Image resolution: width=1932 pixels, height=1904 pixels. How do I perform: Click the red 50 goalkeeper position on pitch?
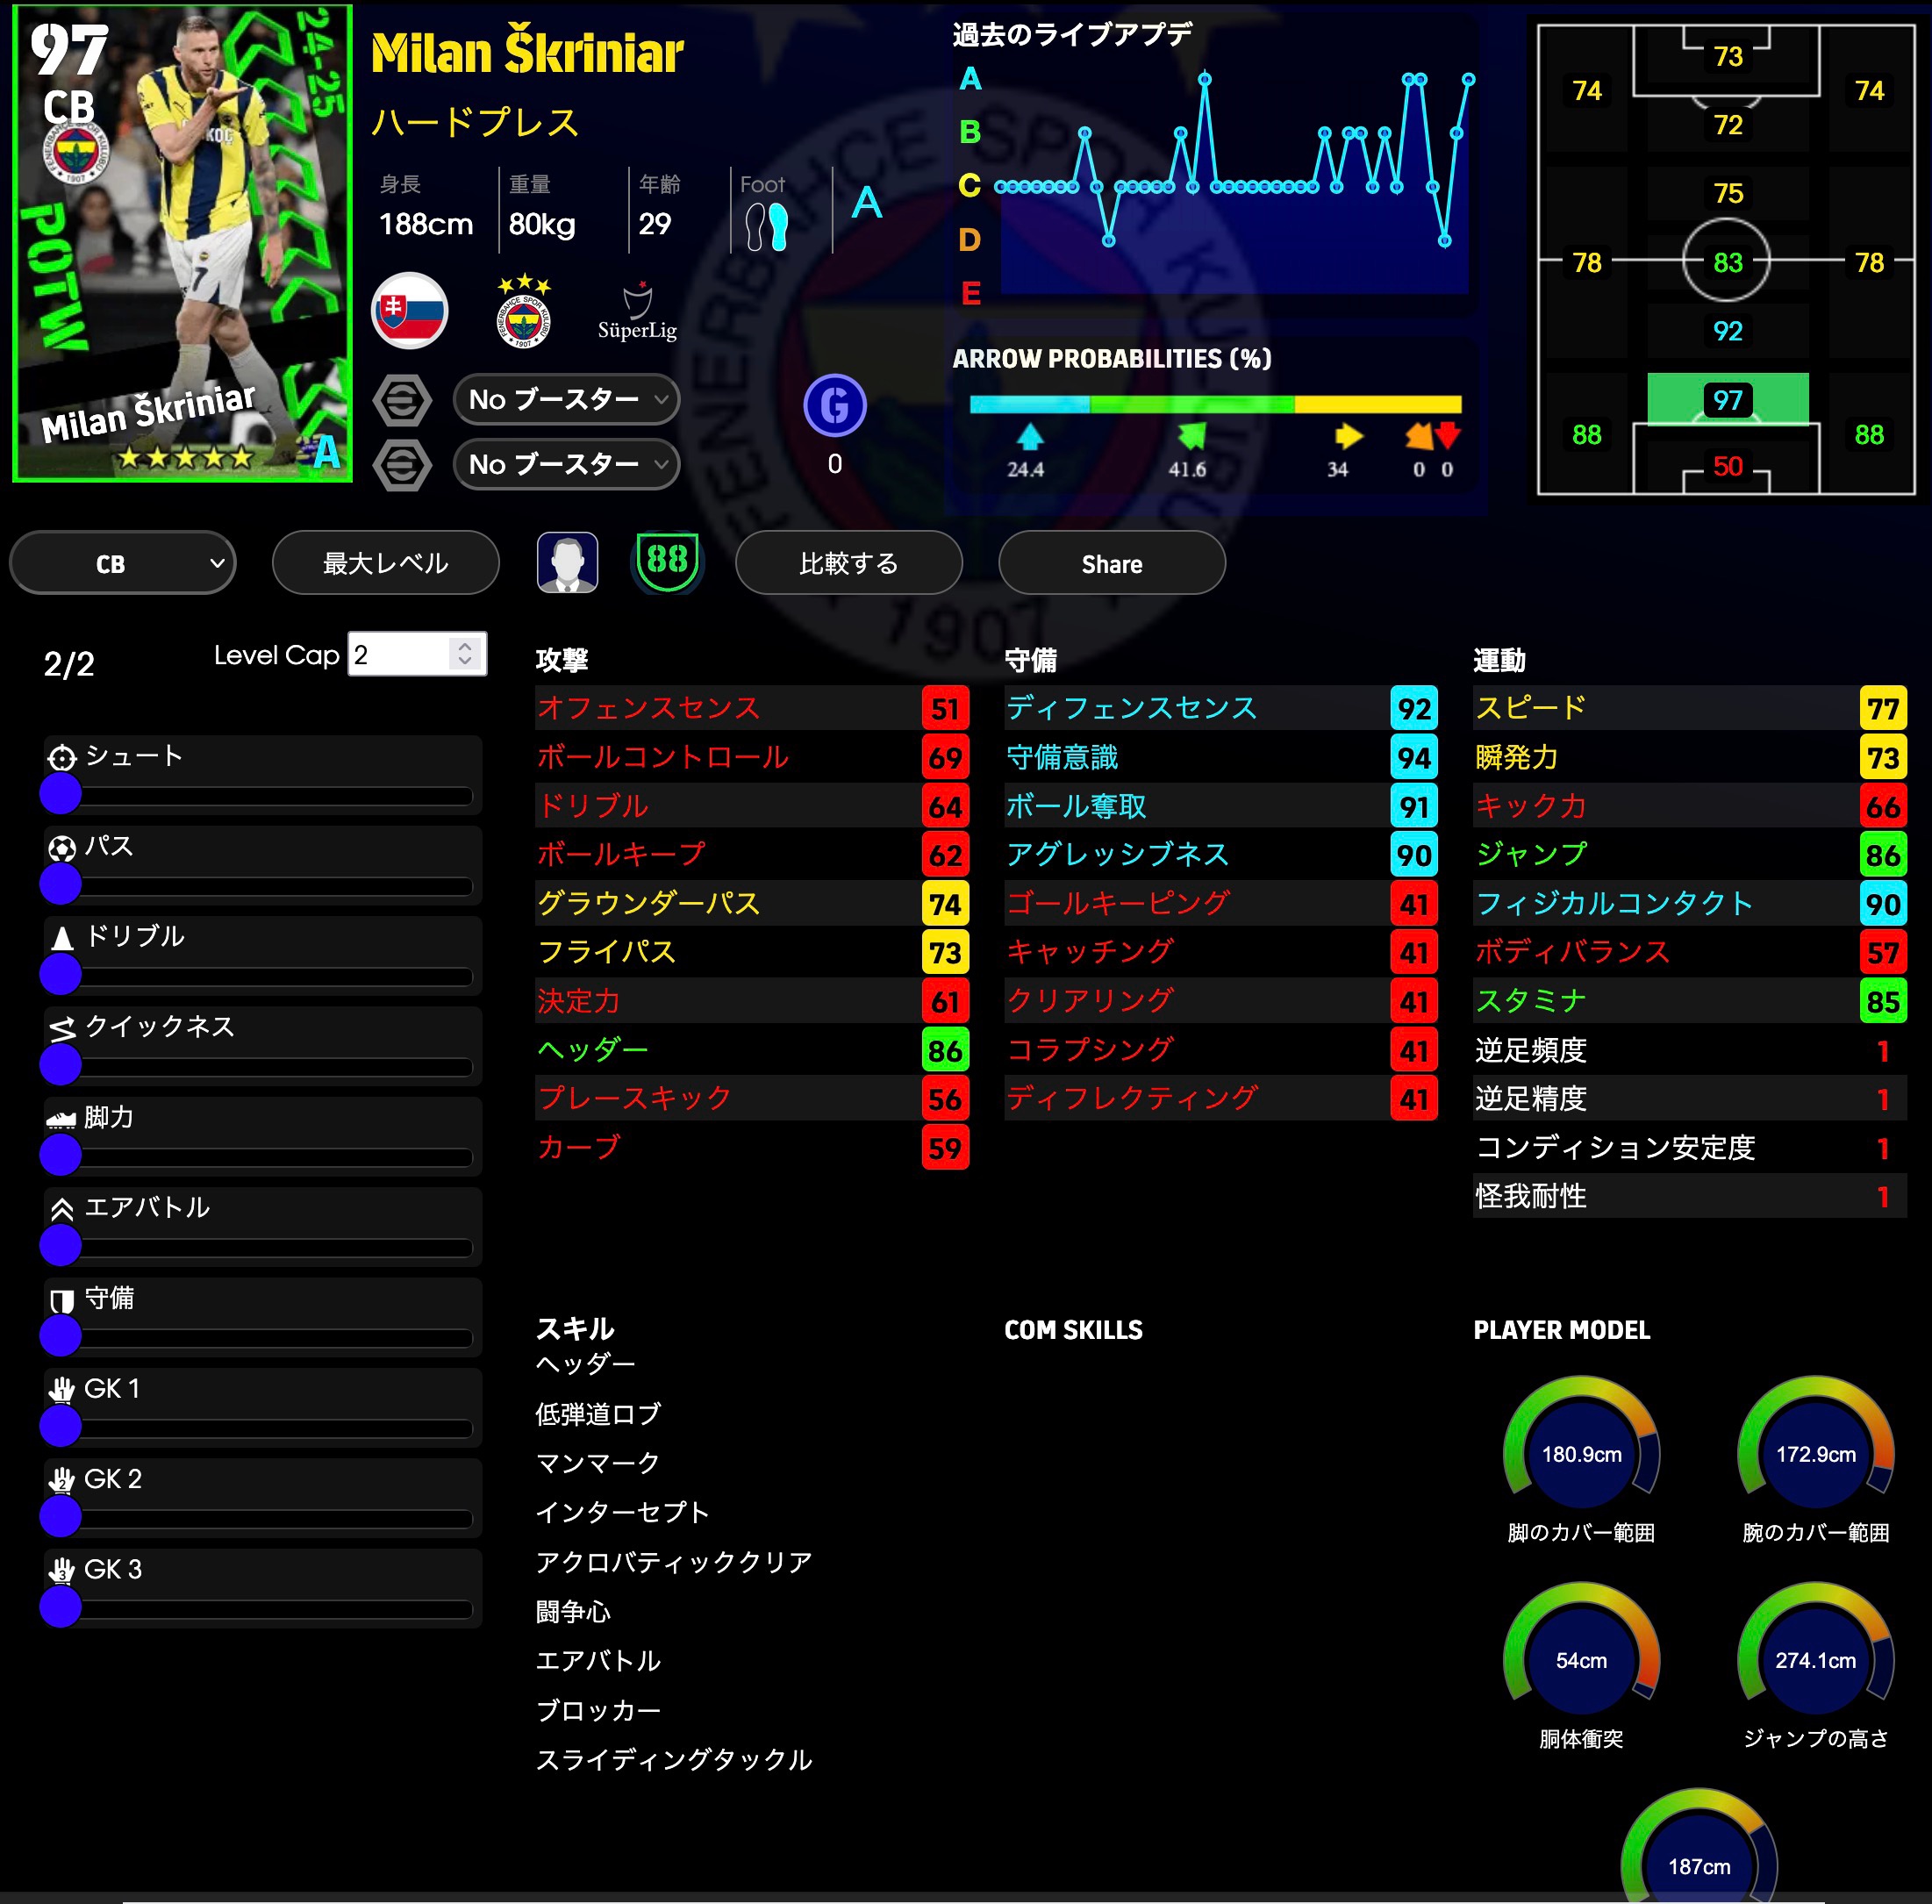tap(1727, 466)
